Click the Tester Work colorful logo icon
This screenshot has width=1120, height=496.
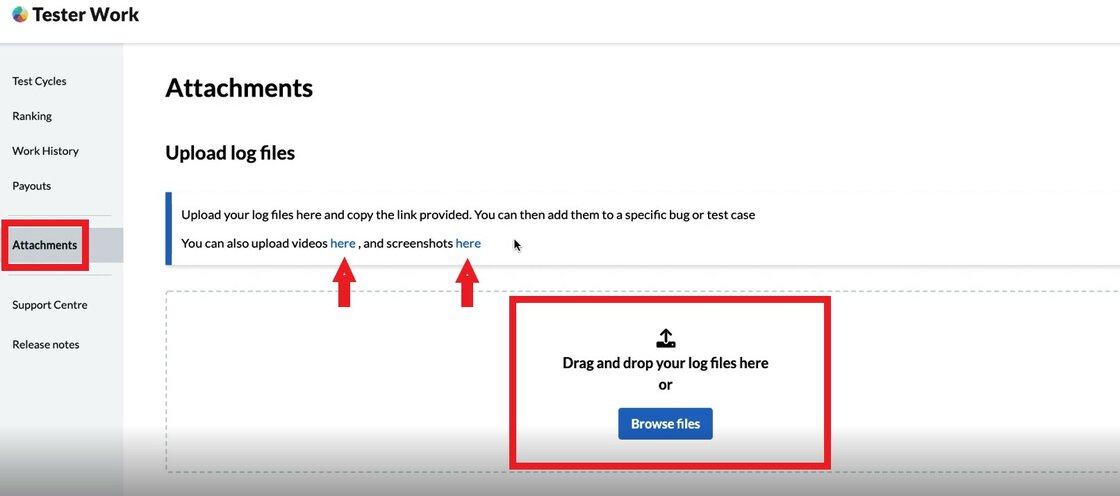pos(19,15)
